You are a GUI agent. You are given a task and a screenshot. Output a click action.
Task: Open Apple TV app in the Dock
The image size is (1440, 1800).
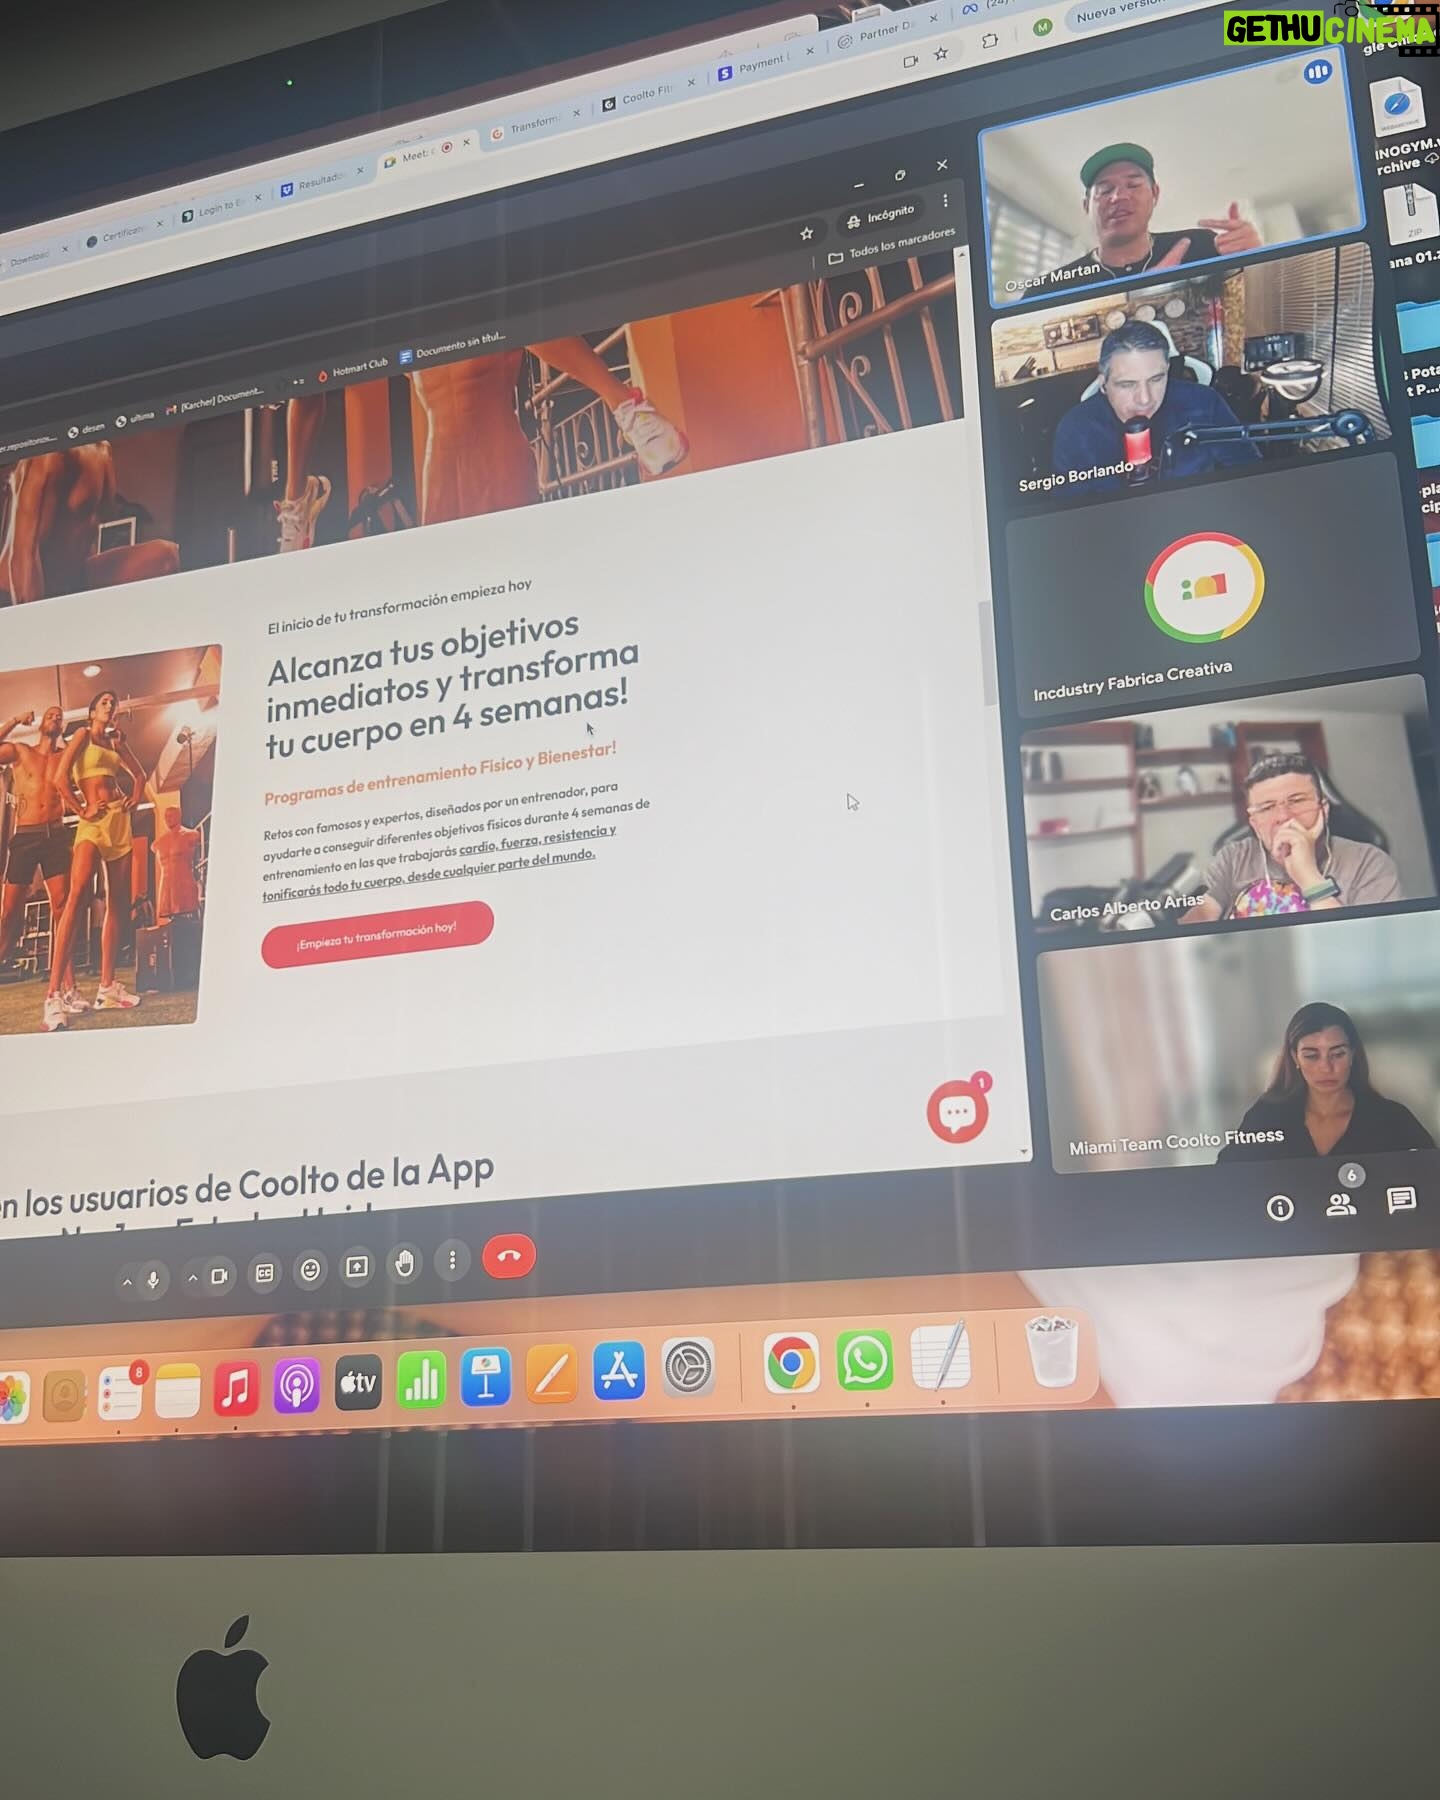coord(358,1383)
